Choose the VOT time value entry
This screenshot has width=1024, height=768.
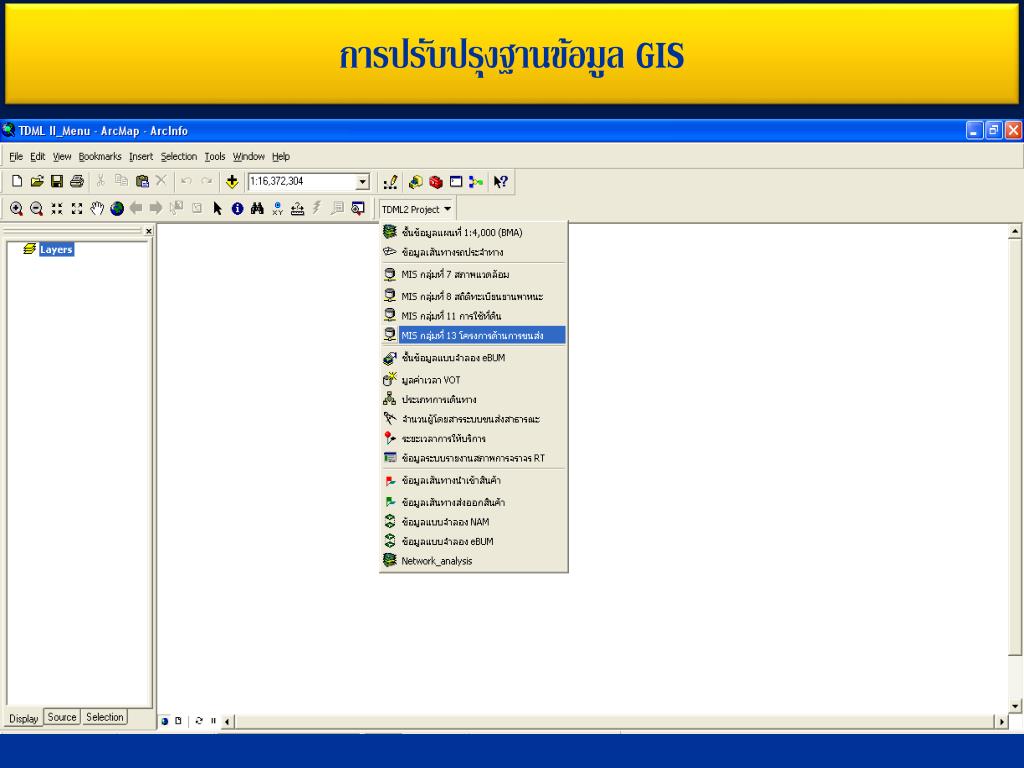coord(473,379)
